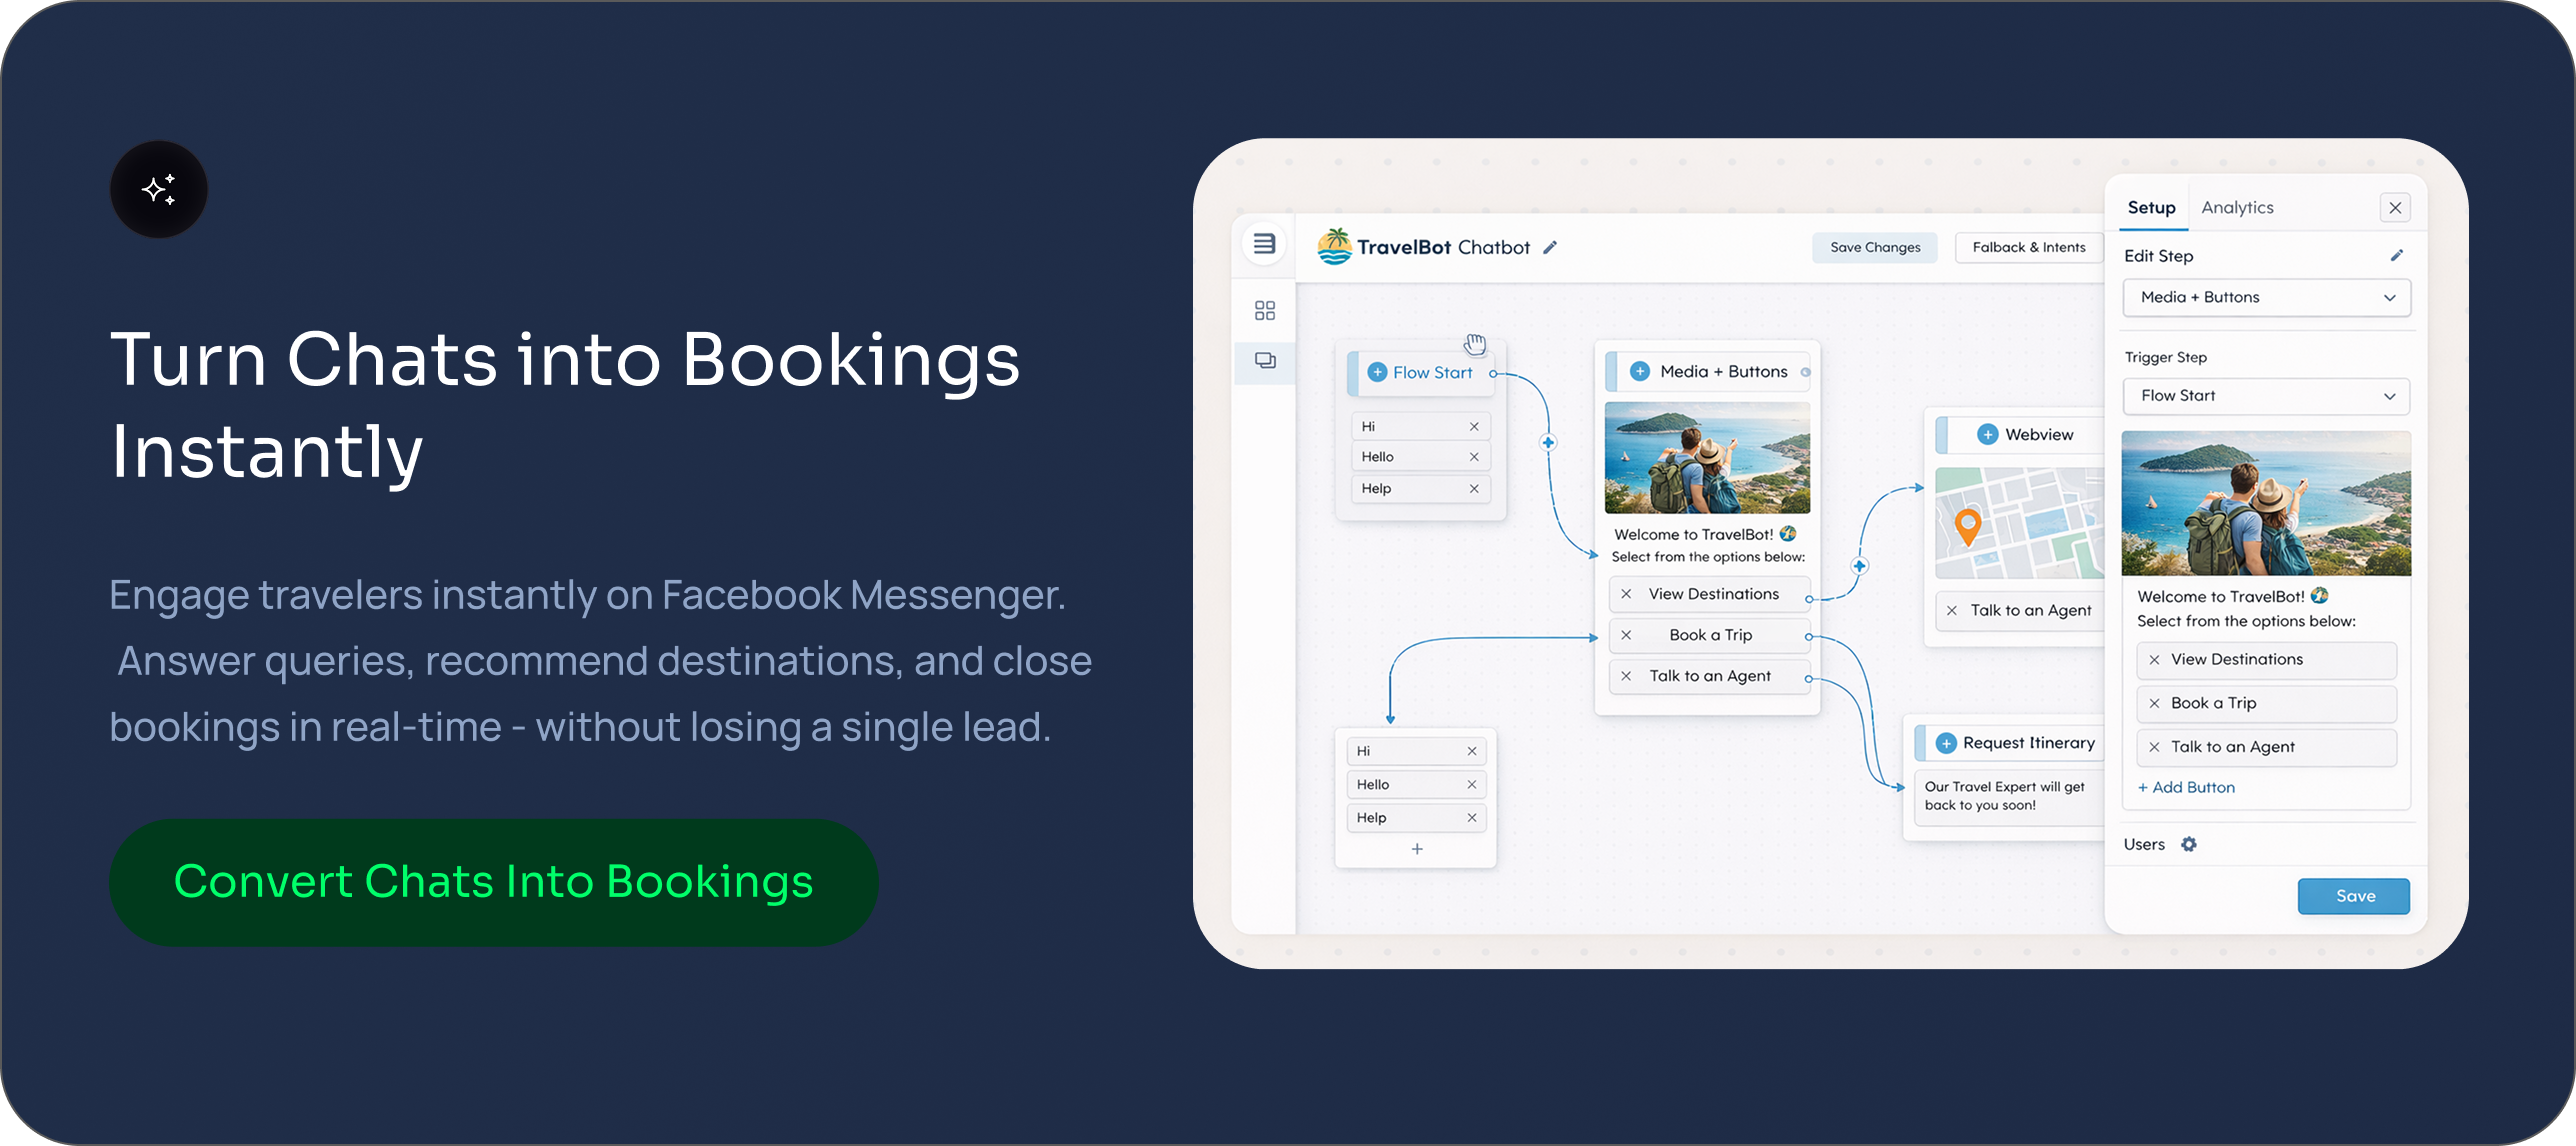Remove the Hi keyword in Flow Start node
The height and width of the screenshot is (1146, 2576).
click(x=1474, y=426)
